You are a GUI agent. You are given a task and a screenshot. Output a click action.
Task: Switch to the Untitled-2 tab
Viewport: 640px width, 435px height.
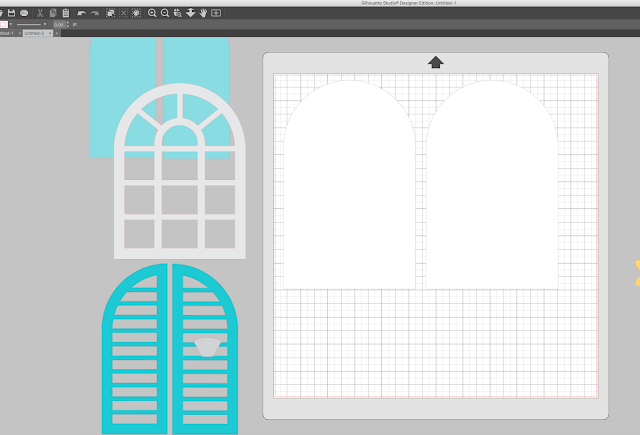point(34,33)
